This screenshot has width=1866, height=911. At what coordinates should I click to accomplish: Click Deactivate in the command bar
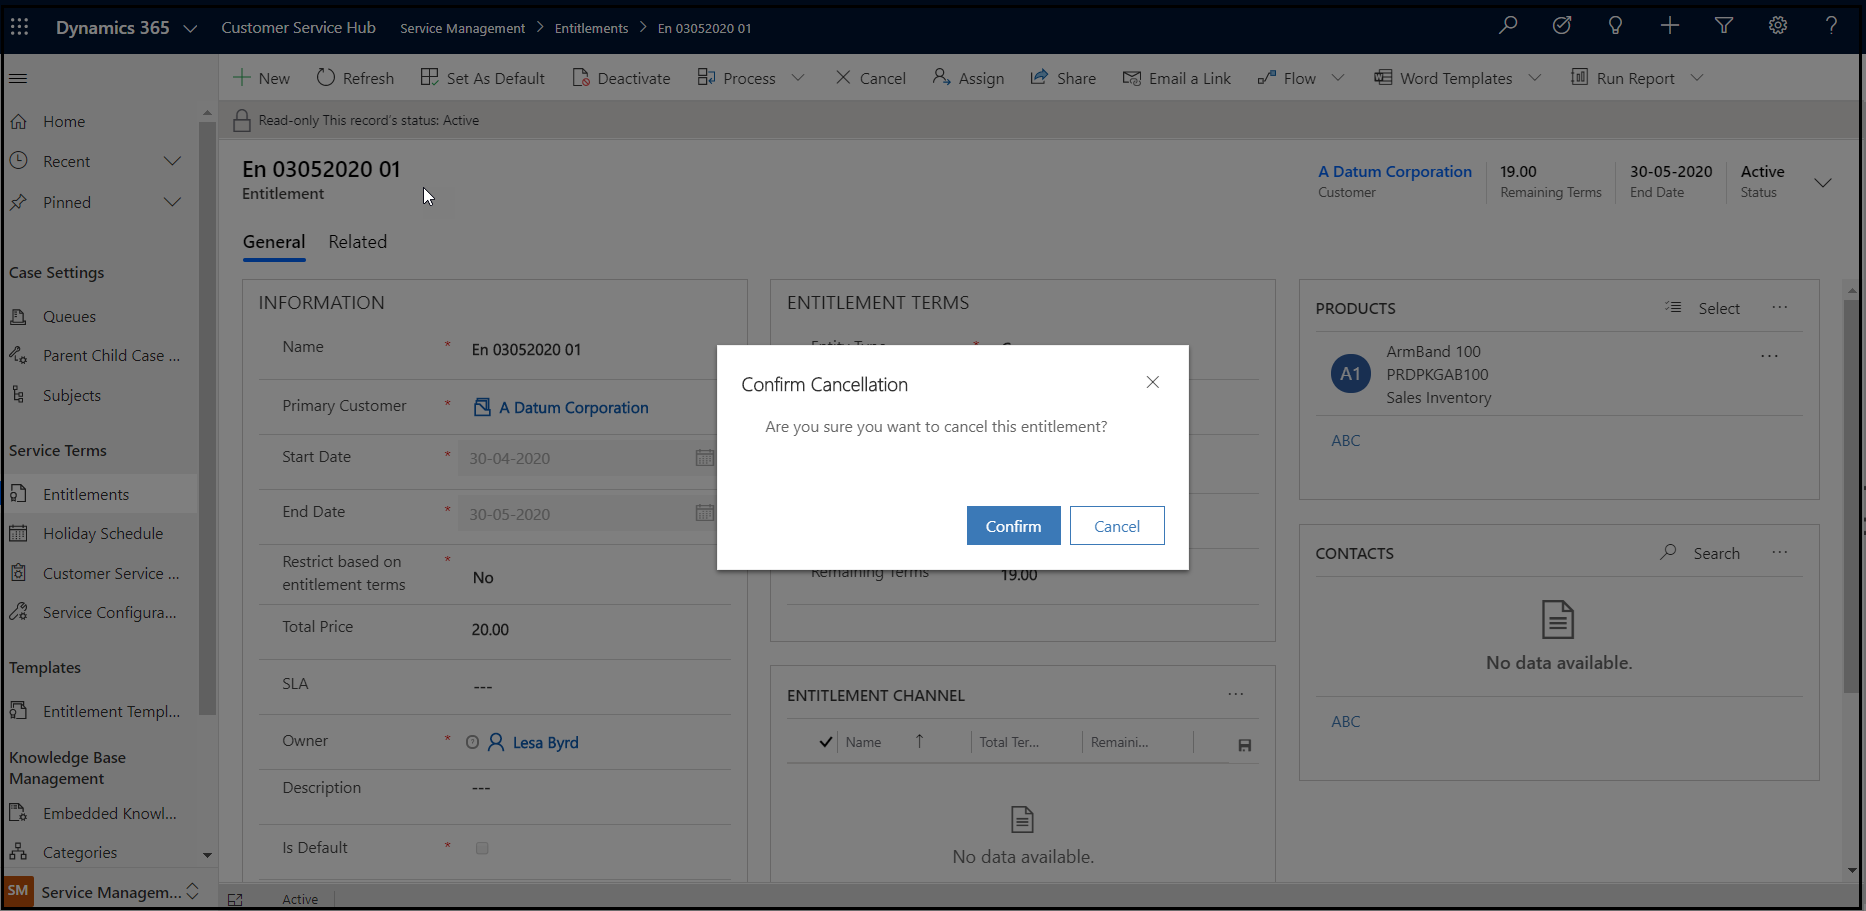click(x=621, y=78)
